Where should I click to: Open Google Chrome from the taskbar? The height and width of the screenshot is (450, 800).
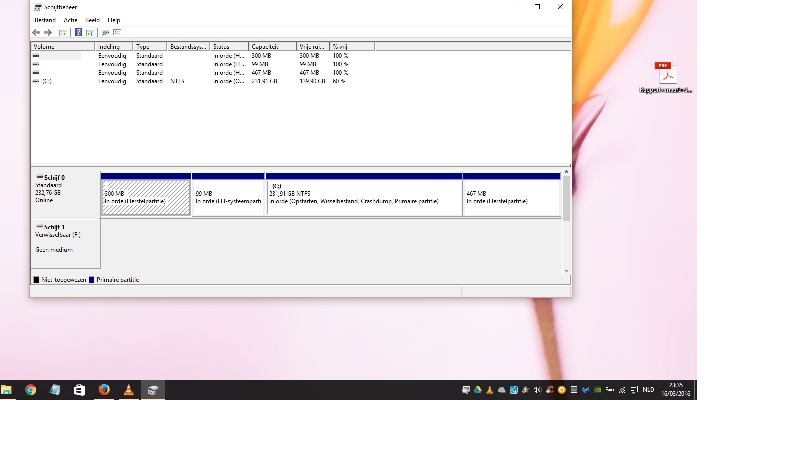31,390
